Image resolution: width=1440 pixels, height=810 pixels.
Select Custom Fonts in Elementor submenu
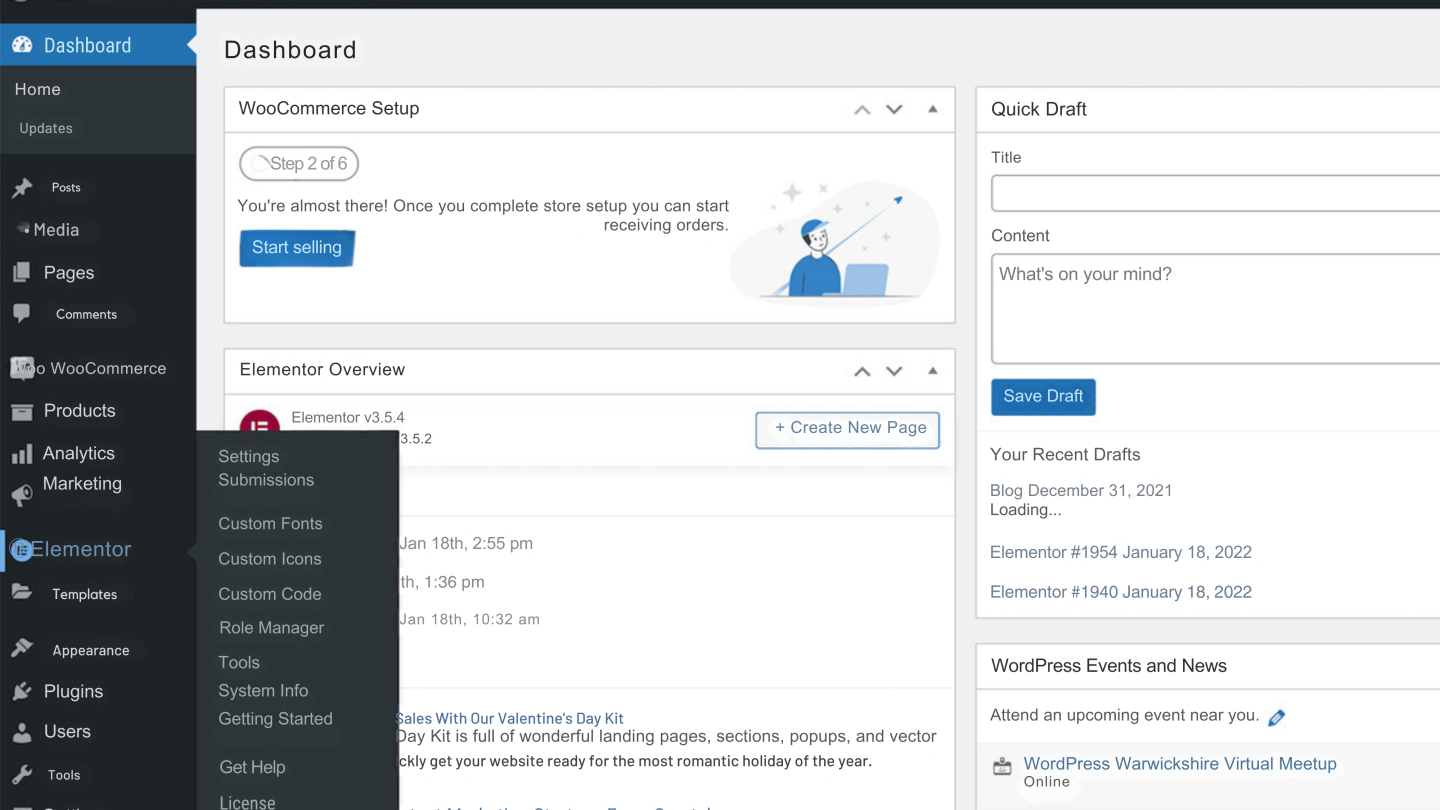coord(270,524)
